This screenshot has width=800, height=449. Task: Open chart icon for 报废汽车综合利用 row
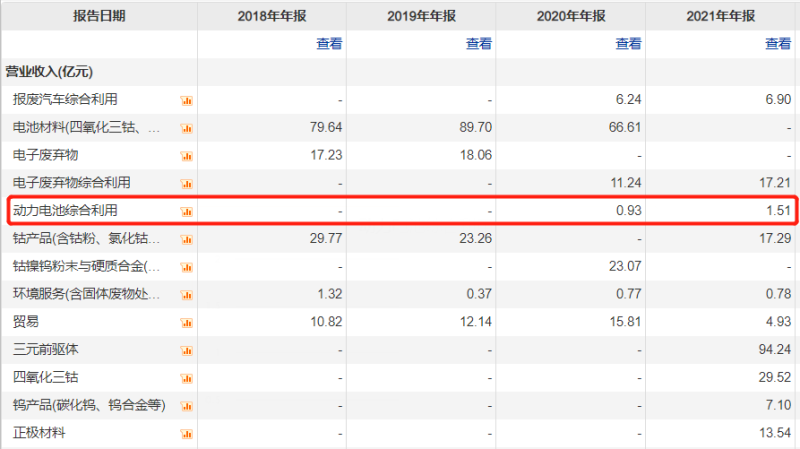point(186,100)
